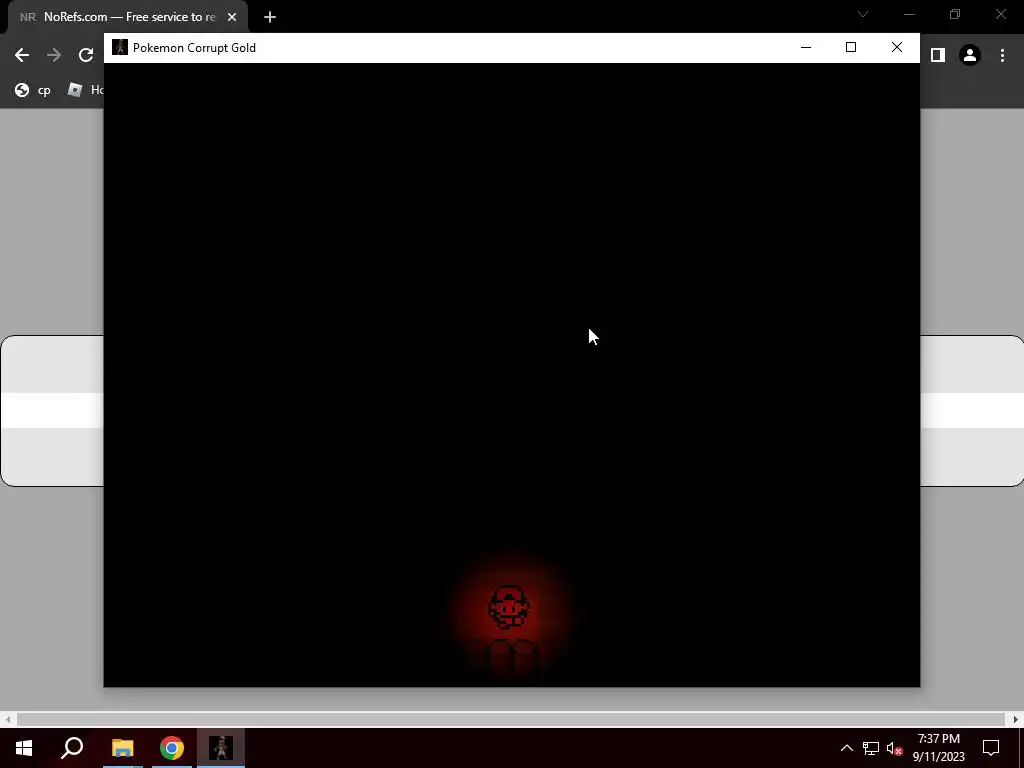
Task: Click the horizontal scrollbar left arrow
Action: pyautogui.click(x=8, y=719)
